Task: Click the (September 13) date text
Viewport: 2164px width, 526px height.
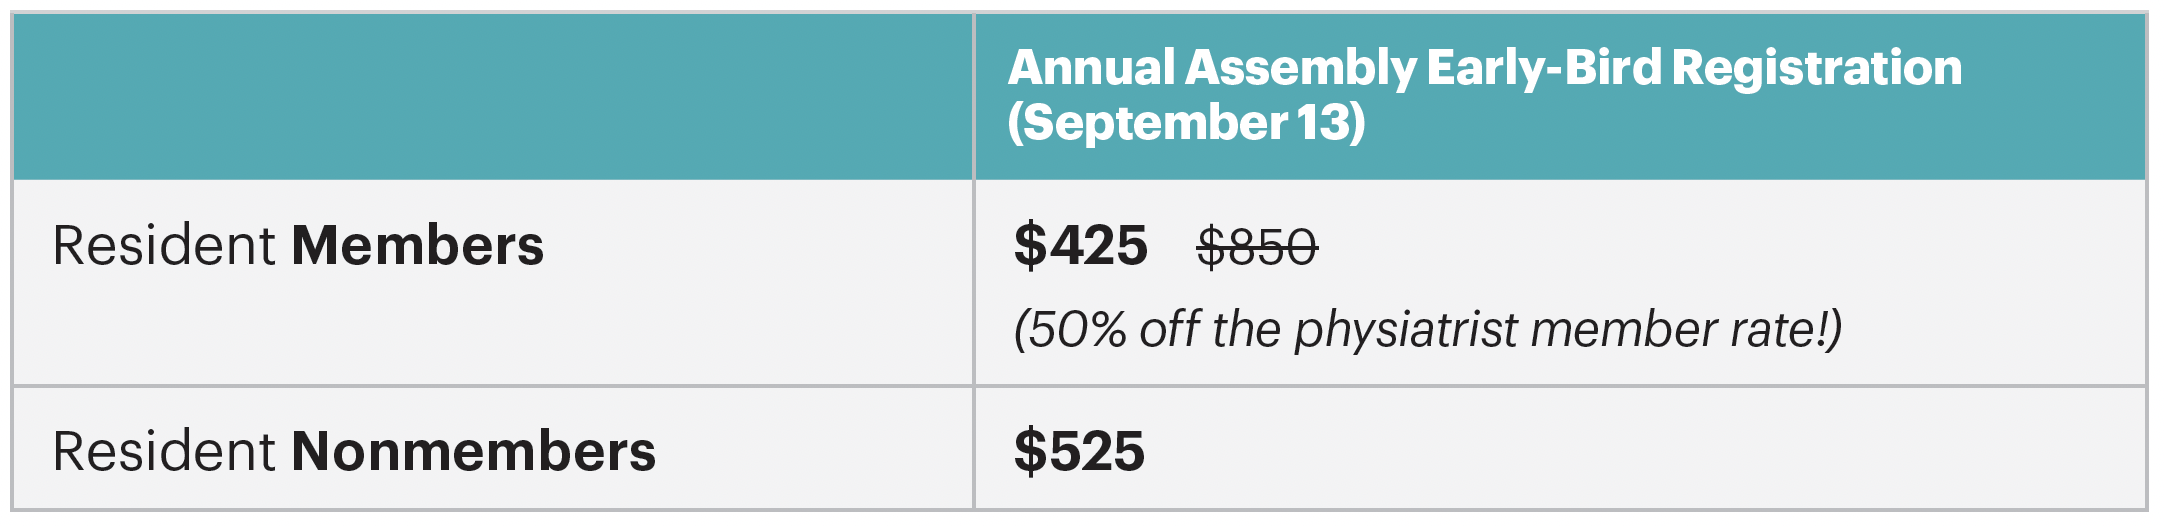Action: point(1186,122)
